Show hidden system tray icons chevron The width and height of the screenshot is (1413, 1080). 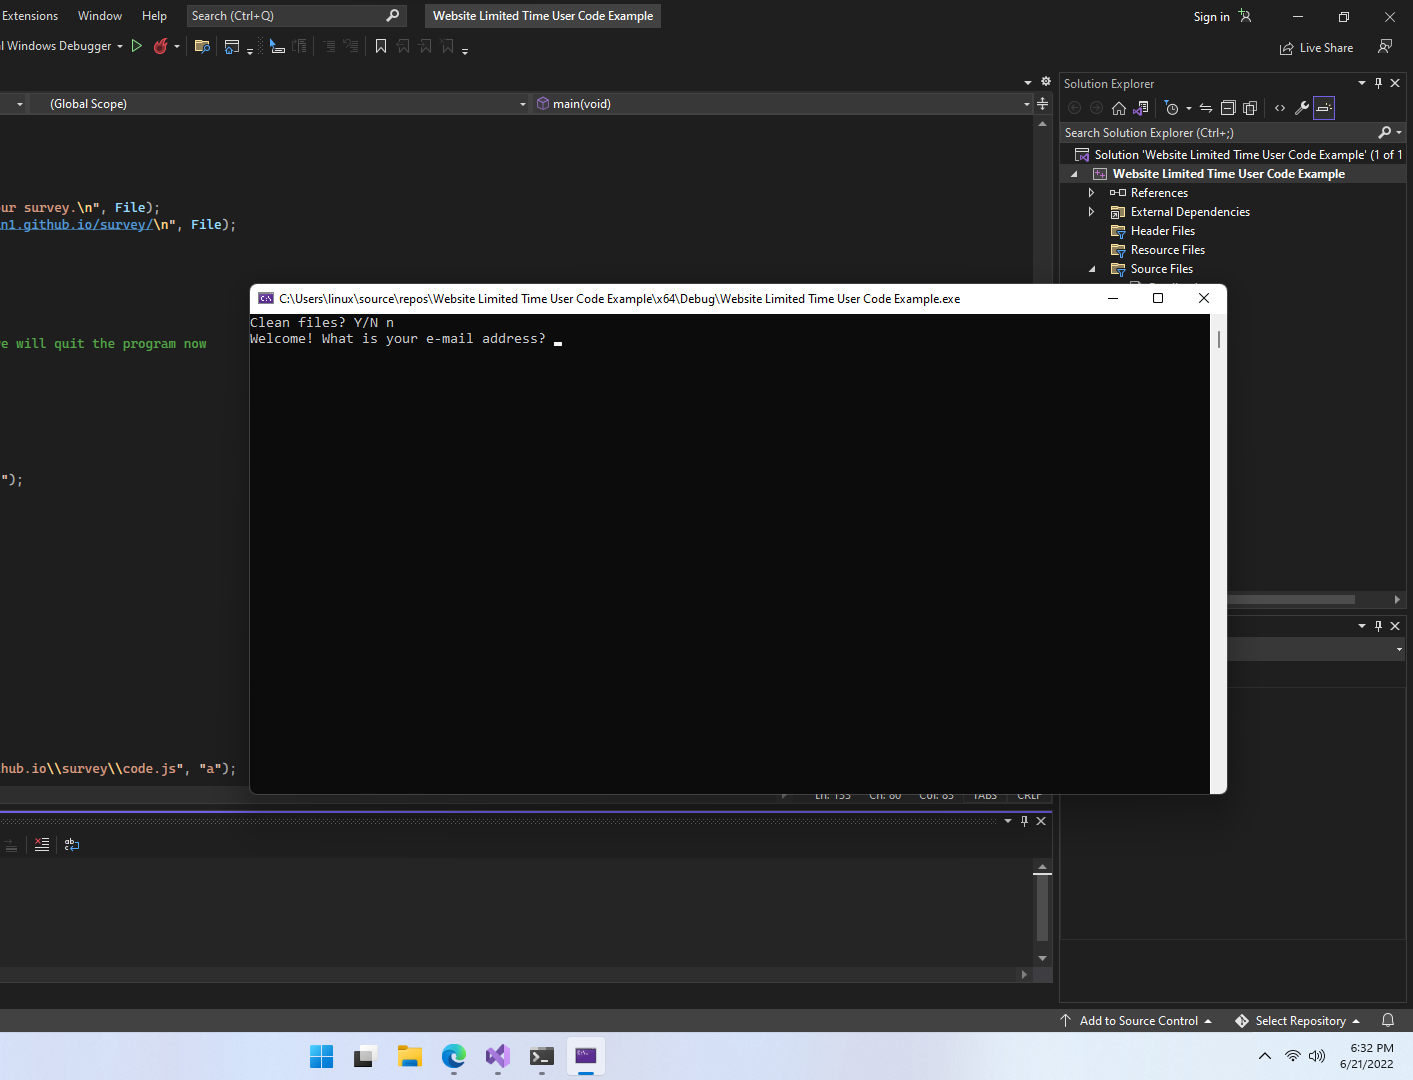point(1264,1056)
